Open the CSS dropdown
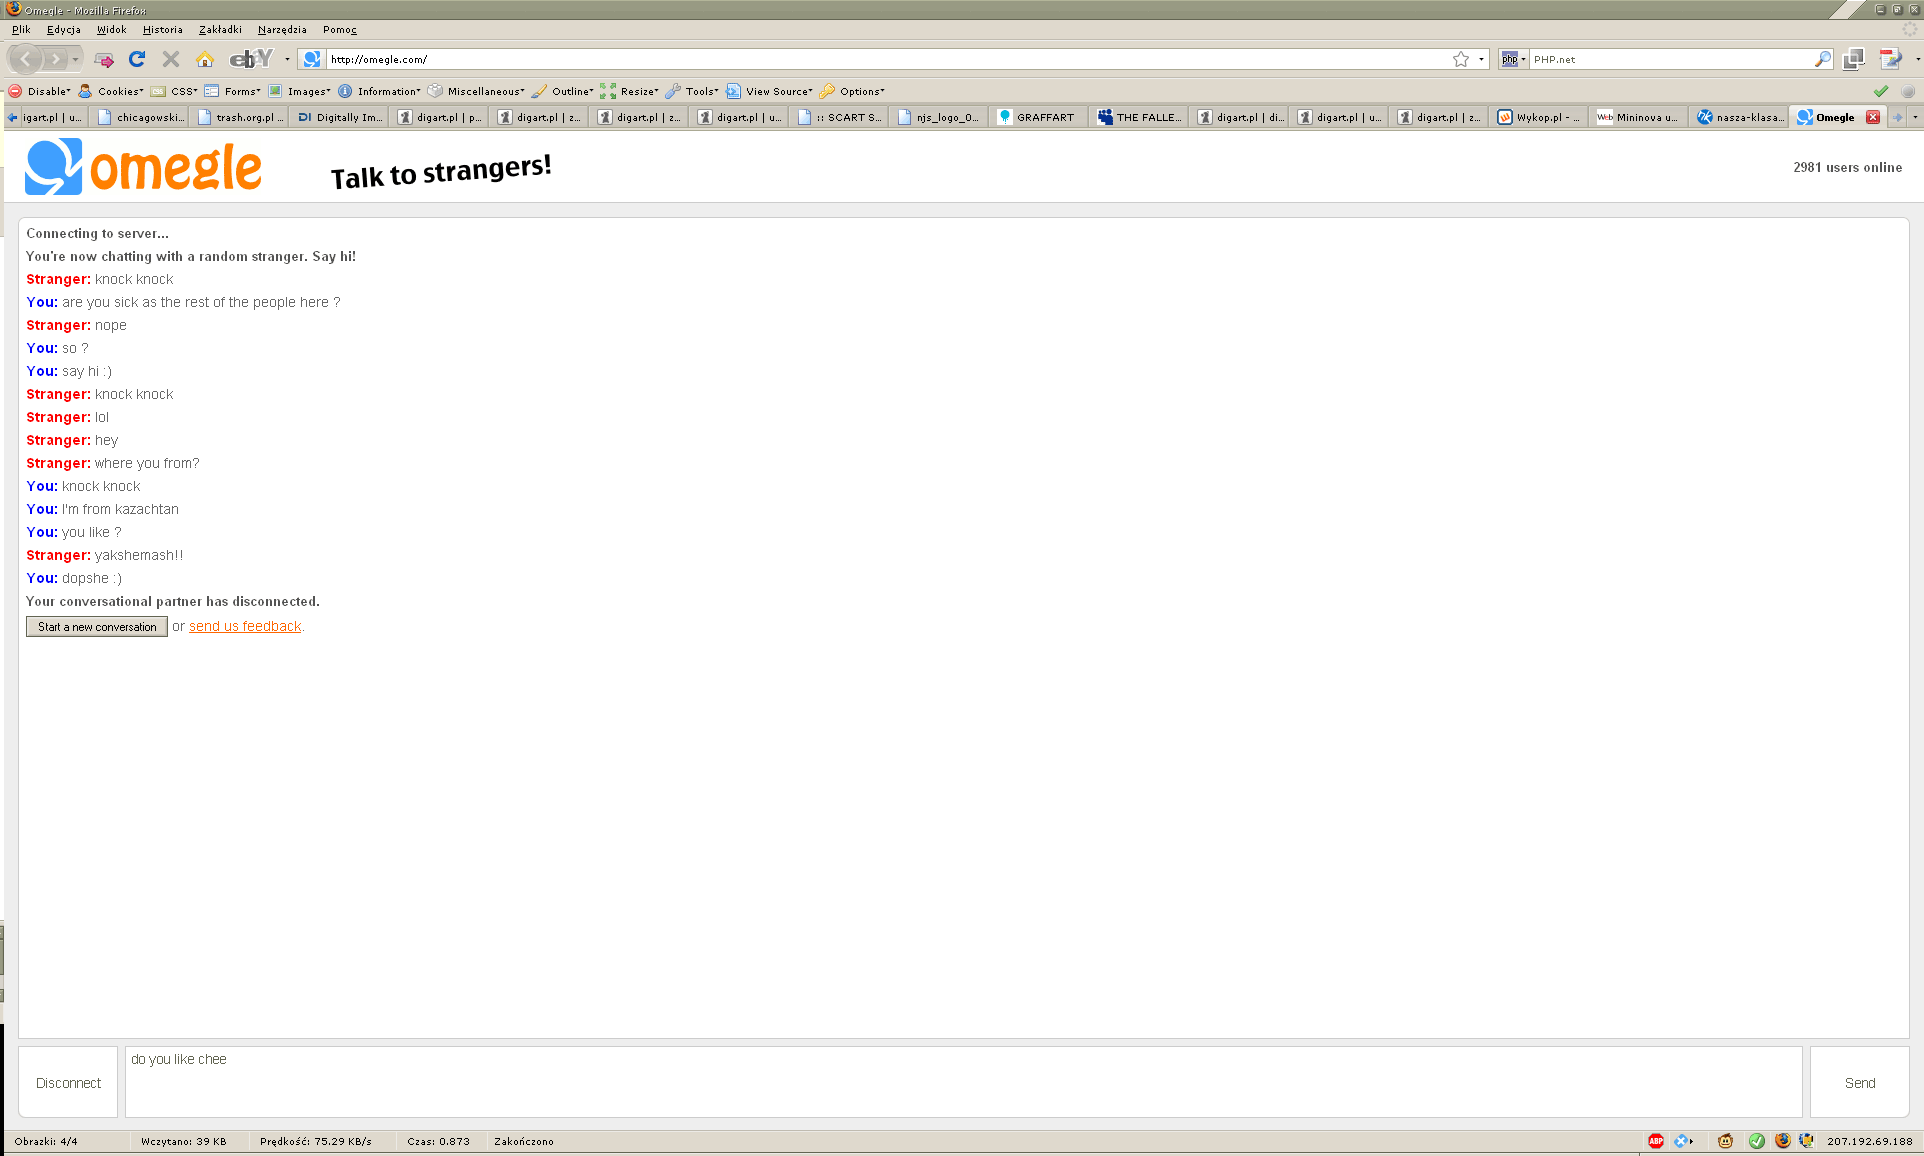This screenshot has height=1156, width=1924. [x=175, y=91]
